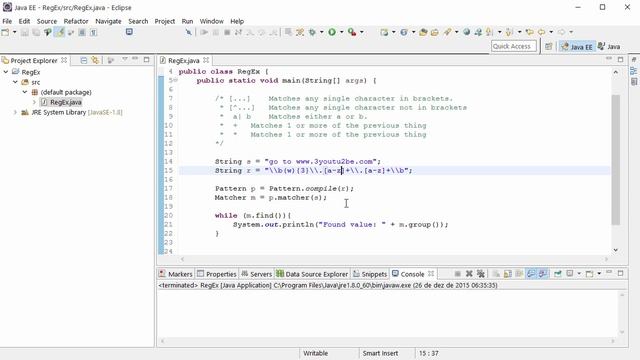Click Collapse All in Project Explorer
The width and height of the screenshot is (640, 360).
point(84,60)
